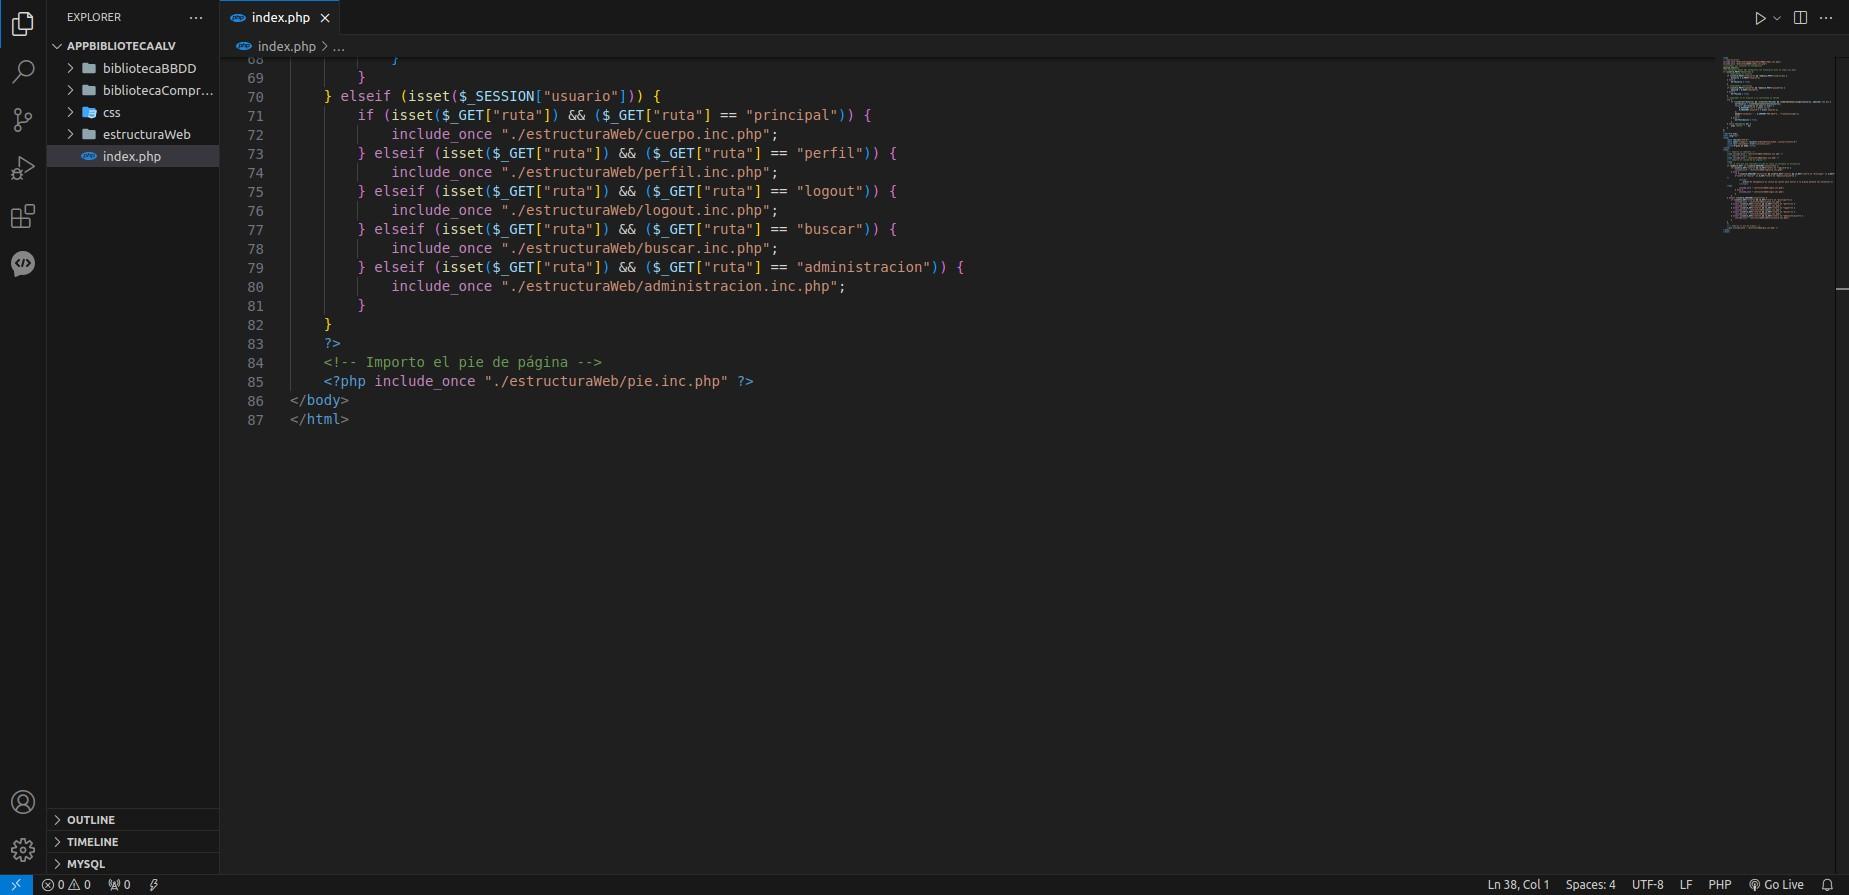This screenshot has width=1849, height=895.
Task: Expand the MYSQL section
Action: [x=133, y=864]
